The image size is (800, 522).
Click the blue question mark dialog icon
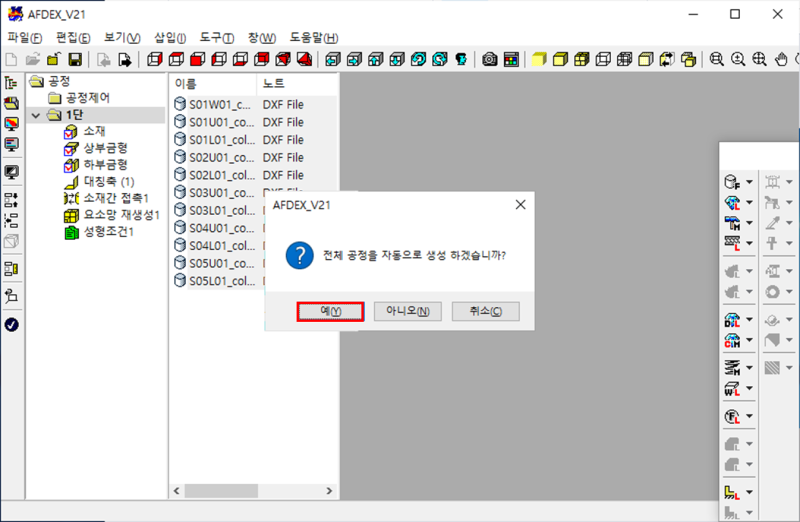point(296,254)
